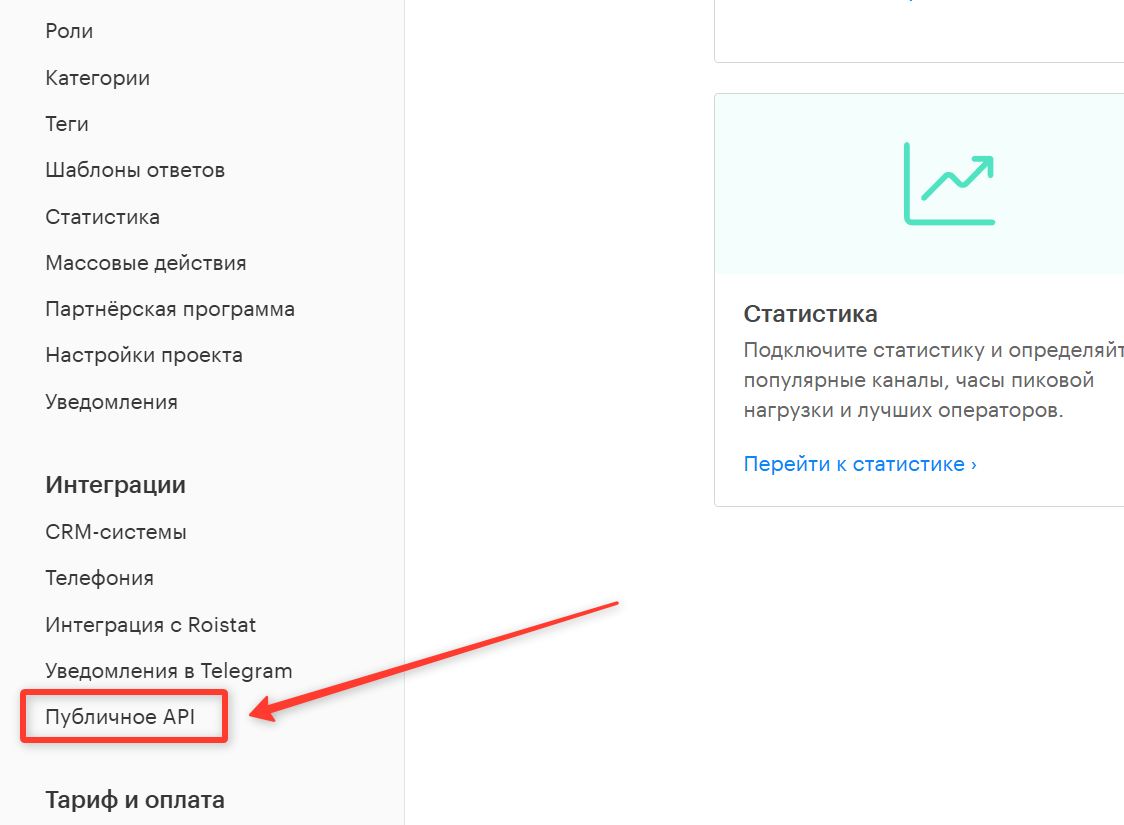
Task: Select Телефония integration item
Action: 99,578
